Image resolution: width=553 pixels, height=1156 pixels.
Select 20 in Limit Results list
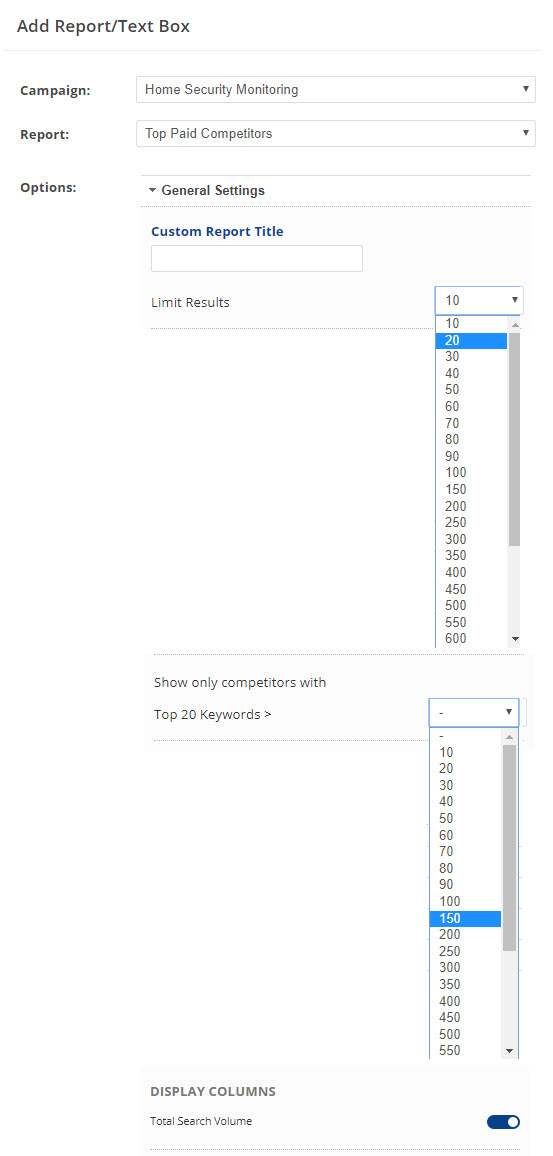click(471, 341)
